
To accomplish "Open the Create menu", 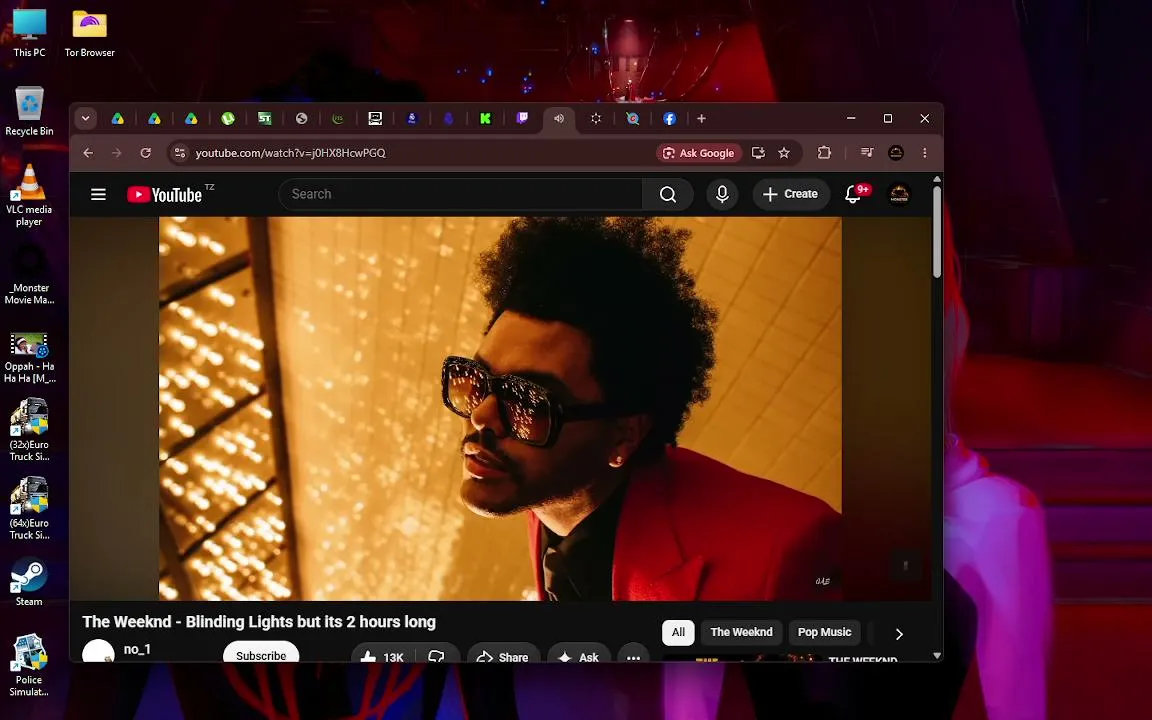I will [791, 194].
